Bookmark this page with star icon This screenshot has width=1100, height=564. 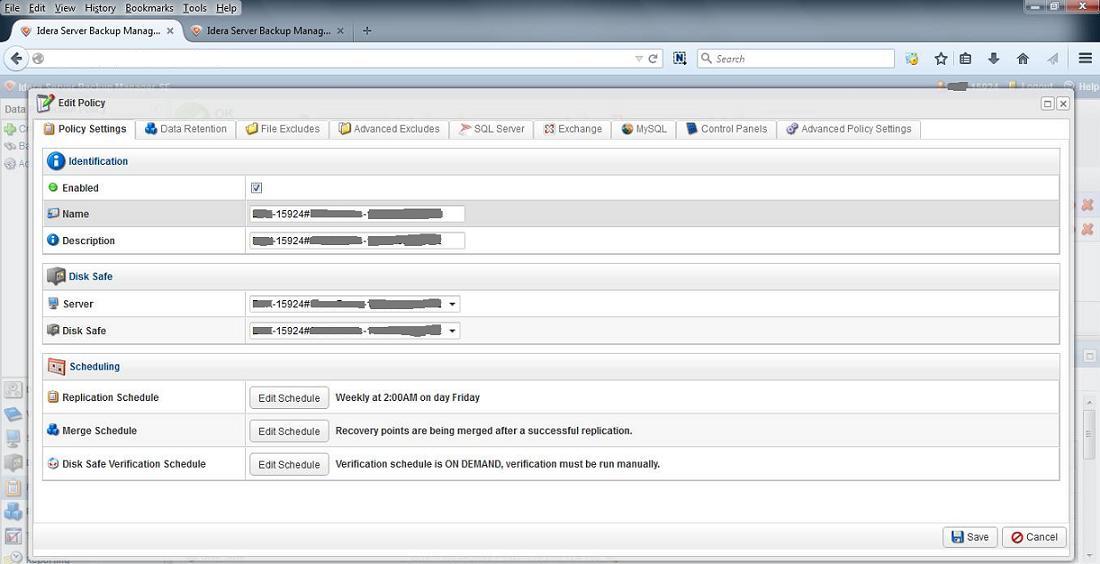click(941, 59)
